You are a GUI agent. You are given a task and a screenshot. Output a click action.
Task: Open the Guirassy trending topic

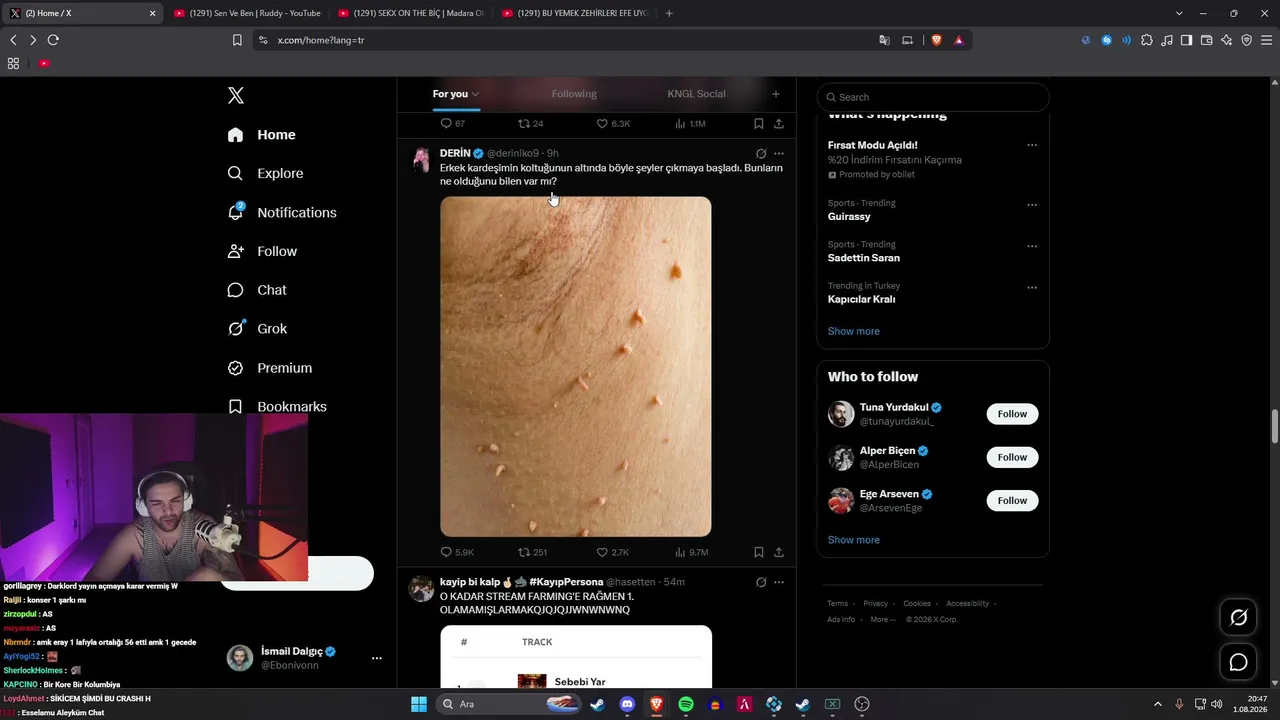849,217
